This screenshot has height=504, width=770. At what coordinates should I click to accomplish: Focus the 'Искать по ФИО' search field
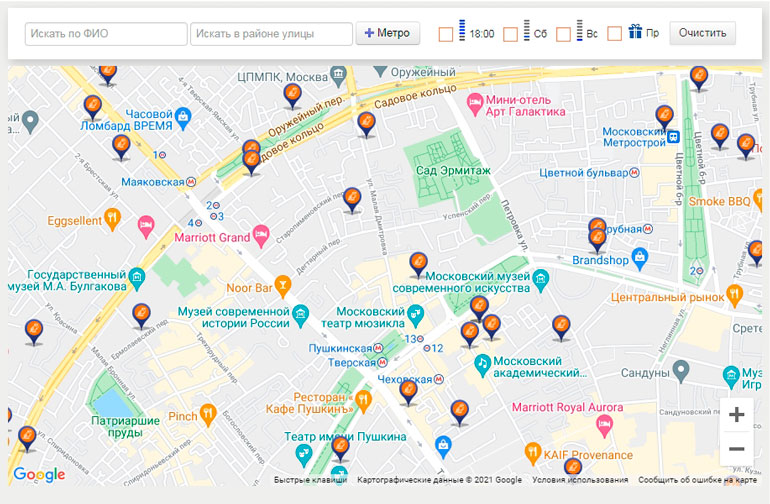tap(106, 34)
